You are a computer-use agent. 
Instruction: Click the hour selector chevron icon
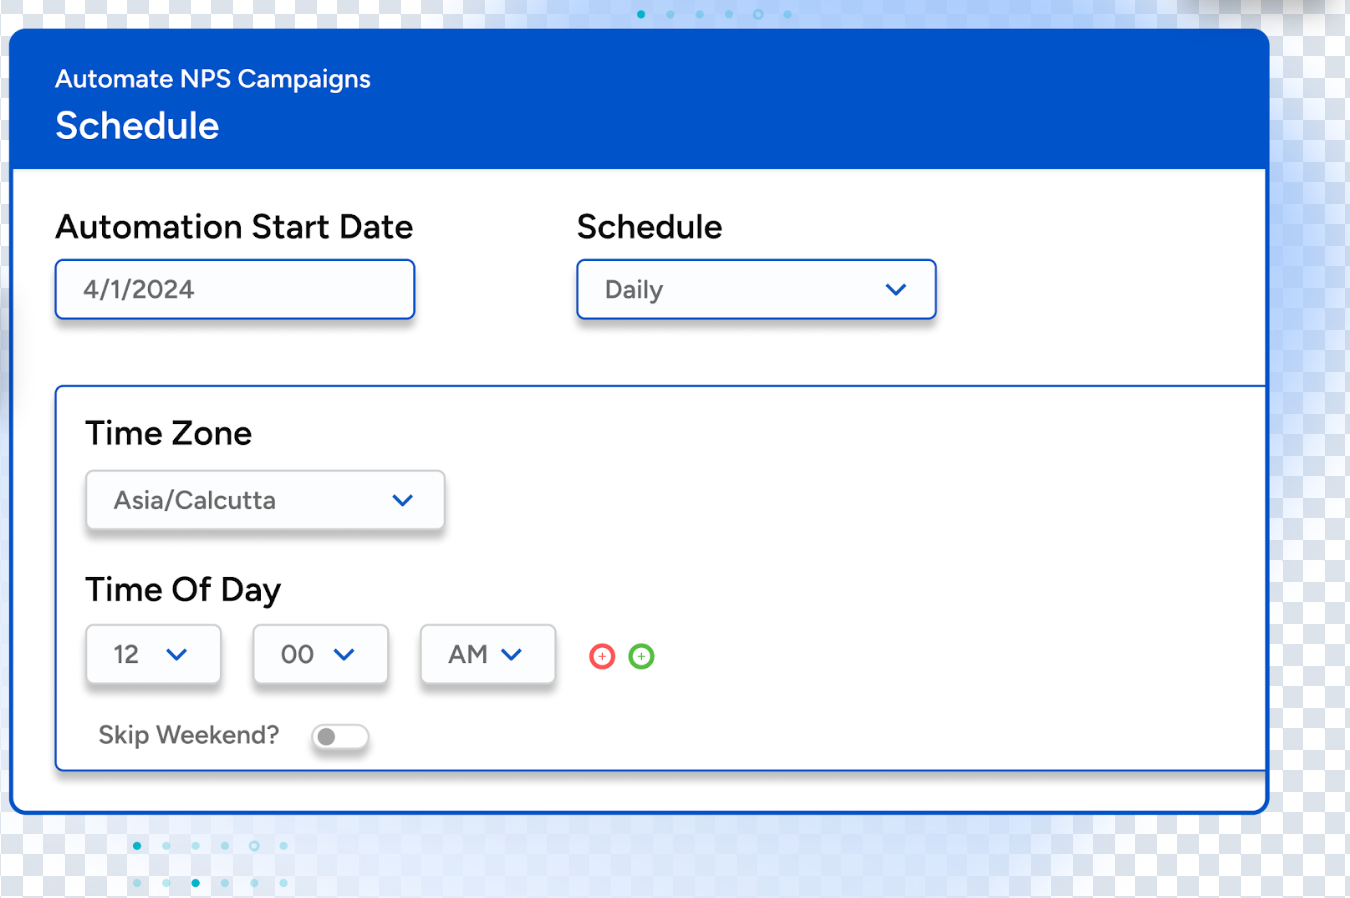[x=178, y=655]
